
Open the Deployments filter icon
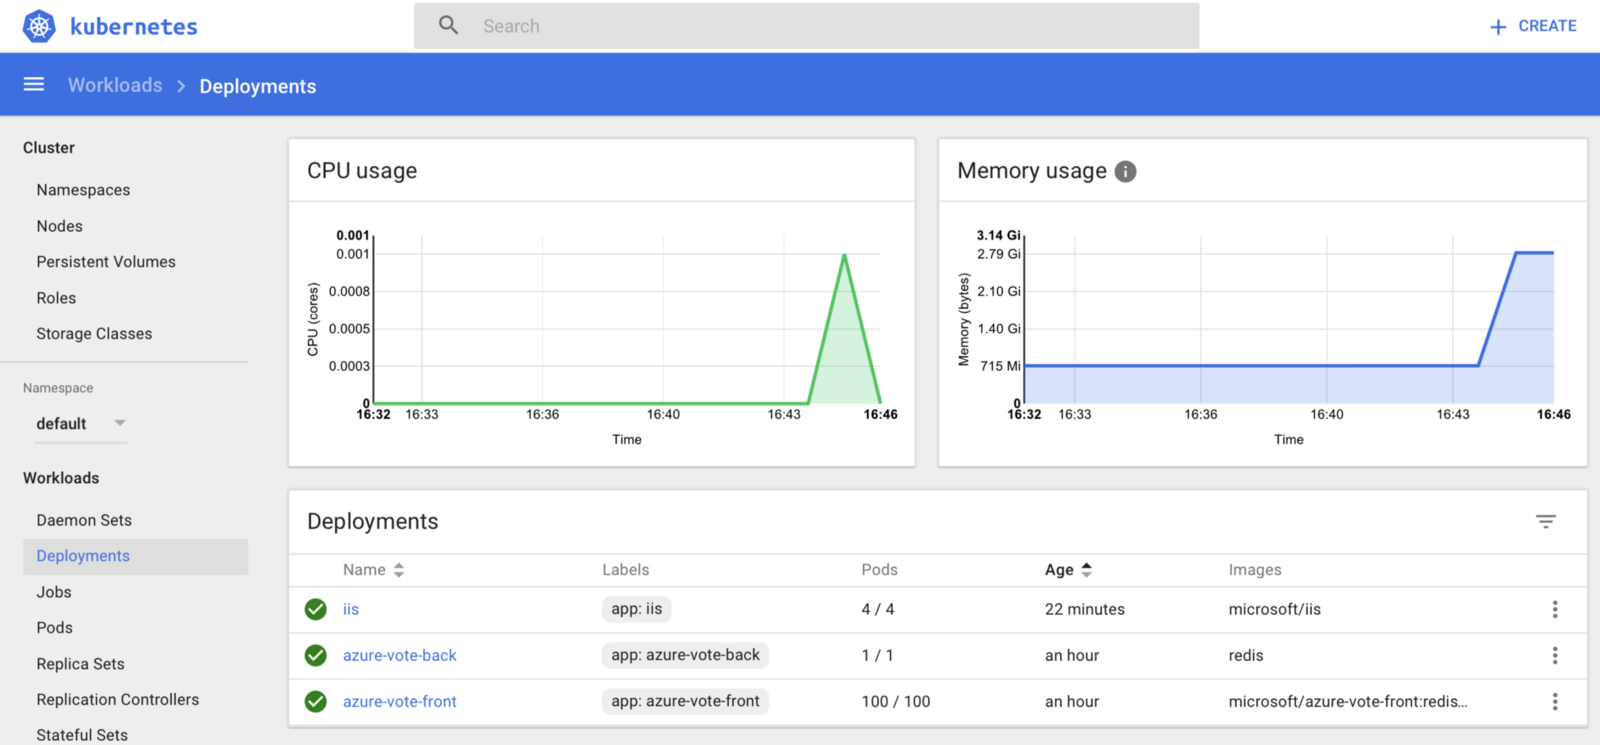(1546, 521)
